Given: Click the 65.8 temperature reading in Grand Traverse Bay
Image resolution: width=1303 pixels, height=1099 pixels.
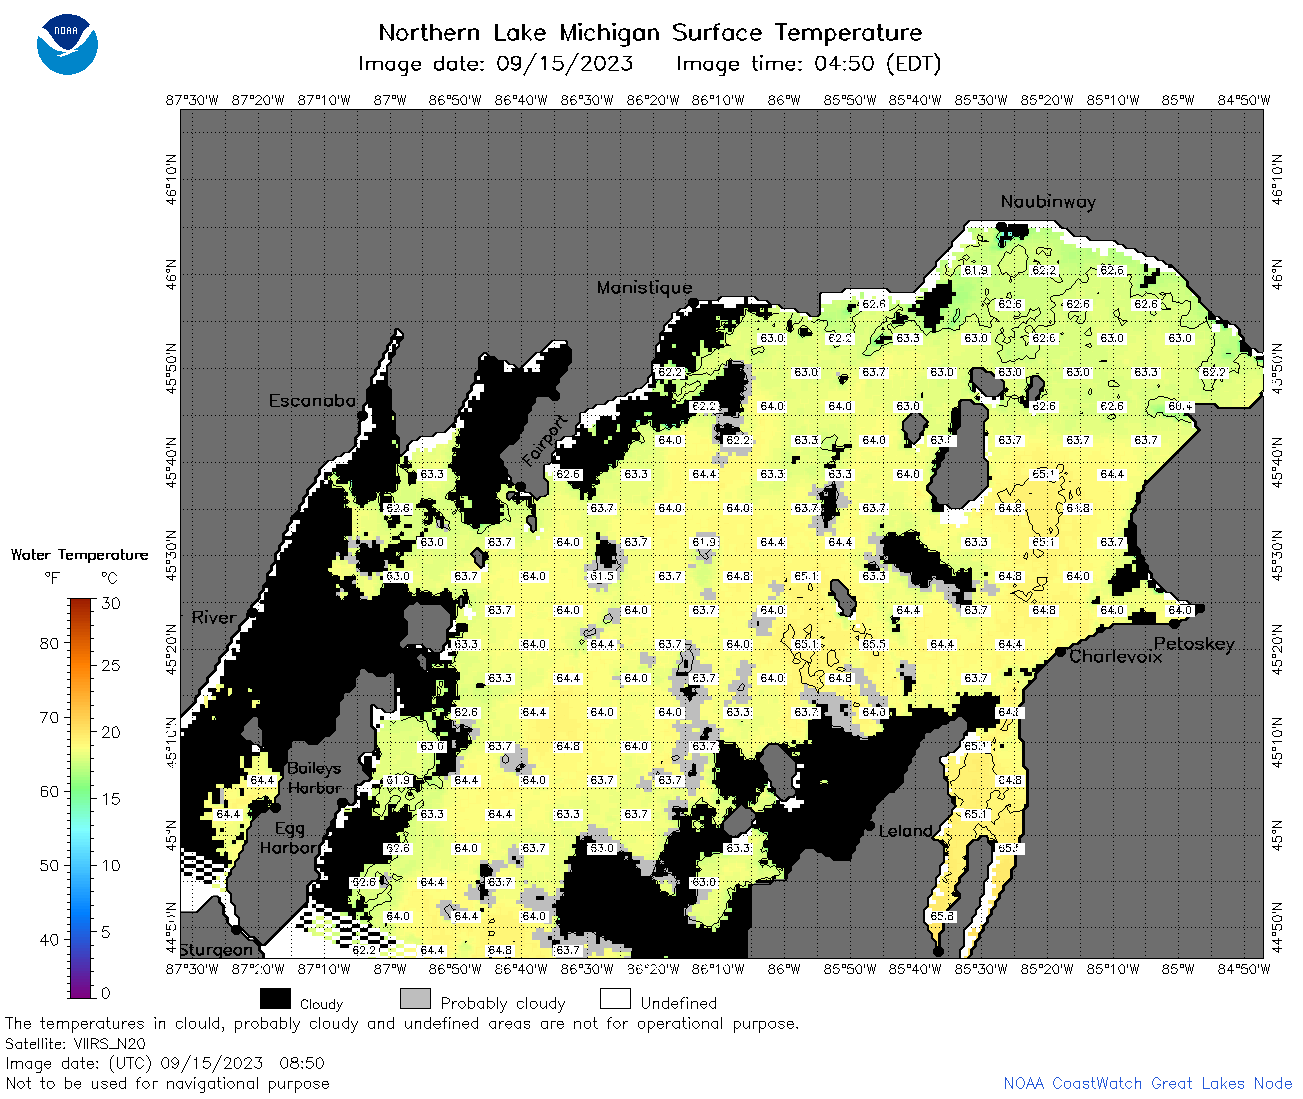Looking at the screenshot, I should click(x=942, y=916).
